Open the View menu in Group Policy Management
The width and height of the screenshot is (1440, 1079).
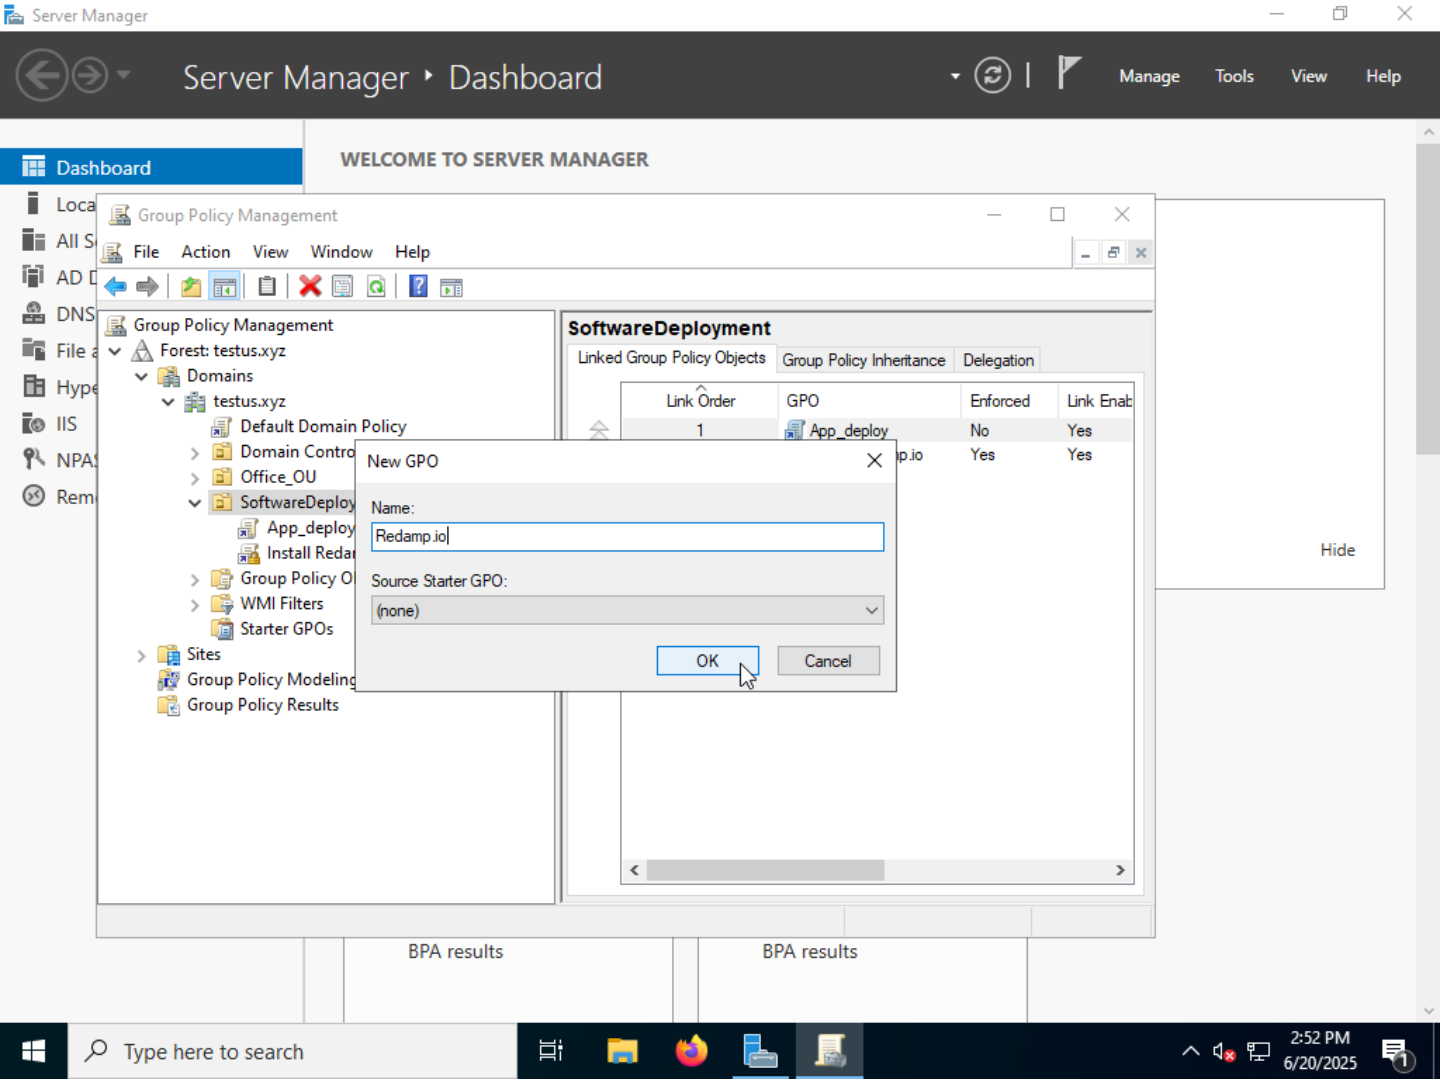click(270, 252)
